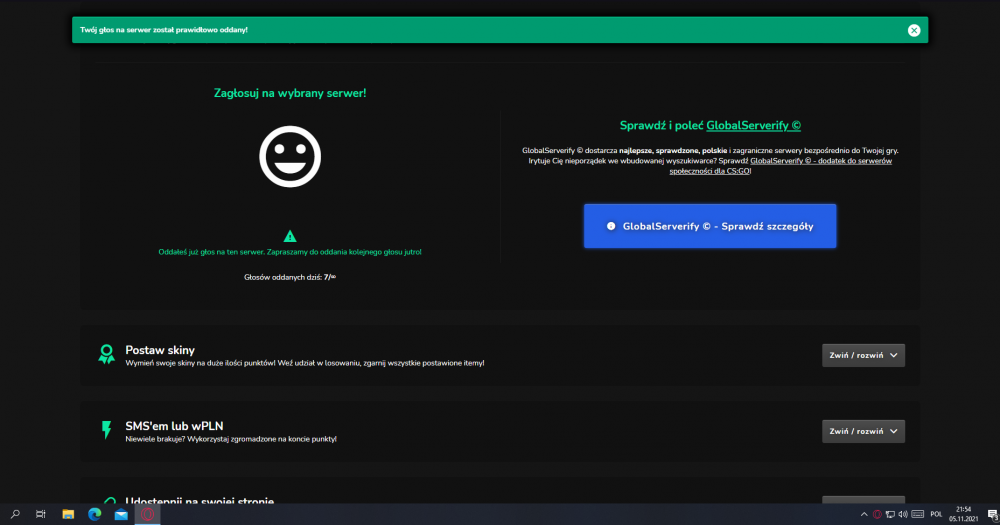Click the already-voted notice text

290,252
